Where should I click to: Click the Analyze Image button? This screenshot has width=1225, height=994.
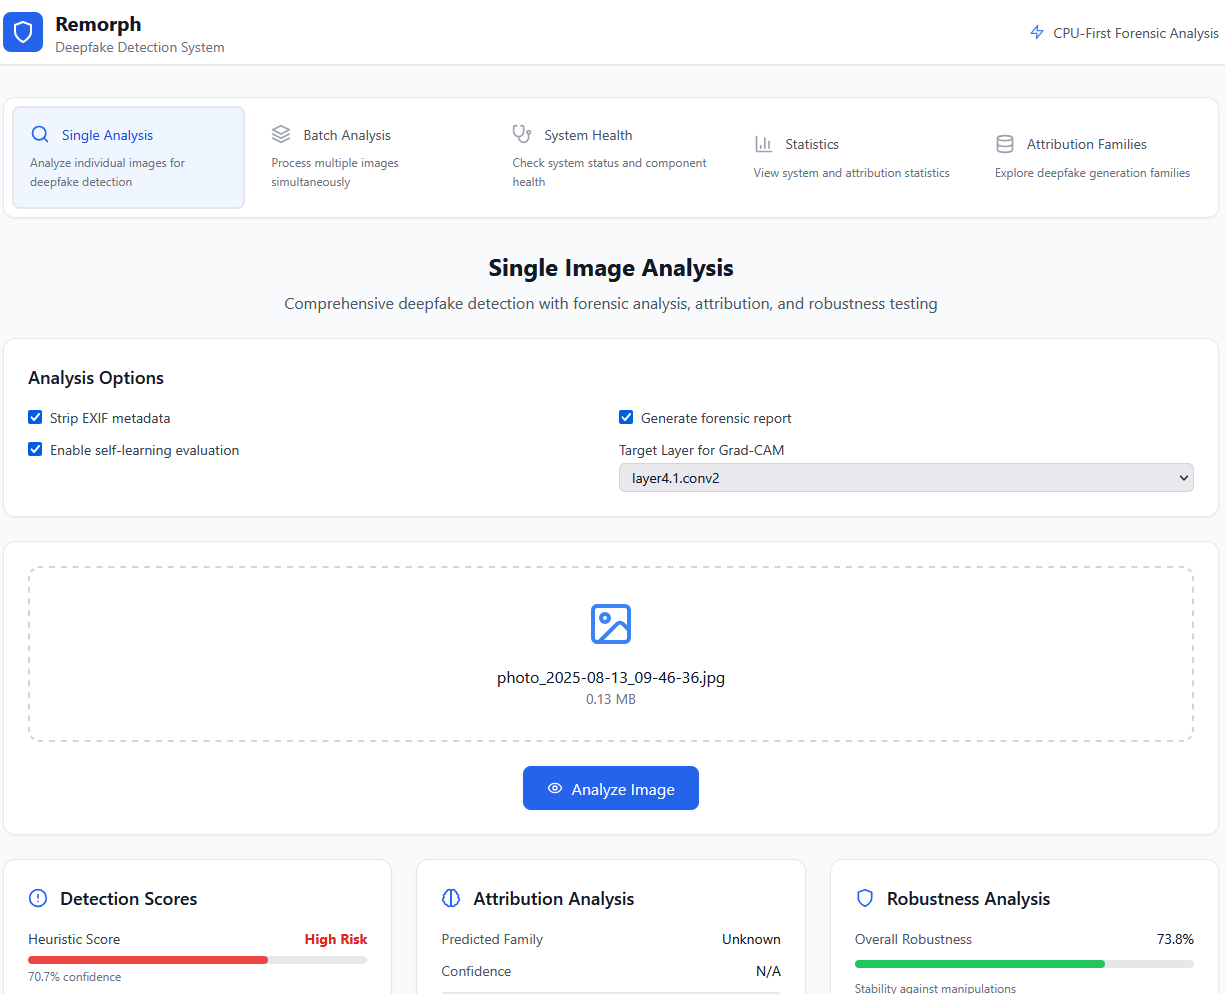[611, 788]
